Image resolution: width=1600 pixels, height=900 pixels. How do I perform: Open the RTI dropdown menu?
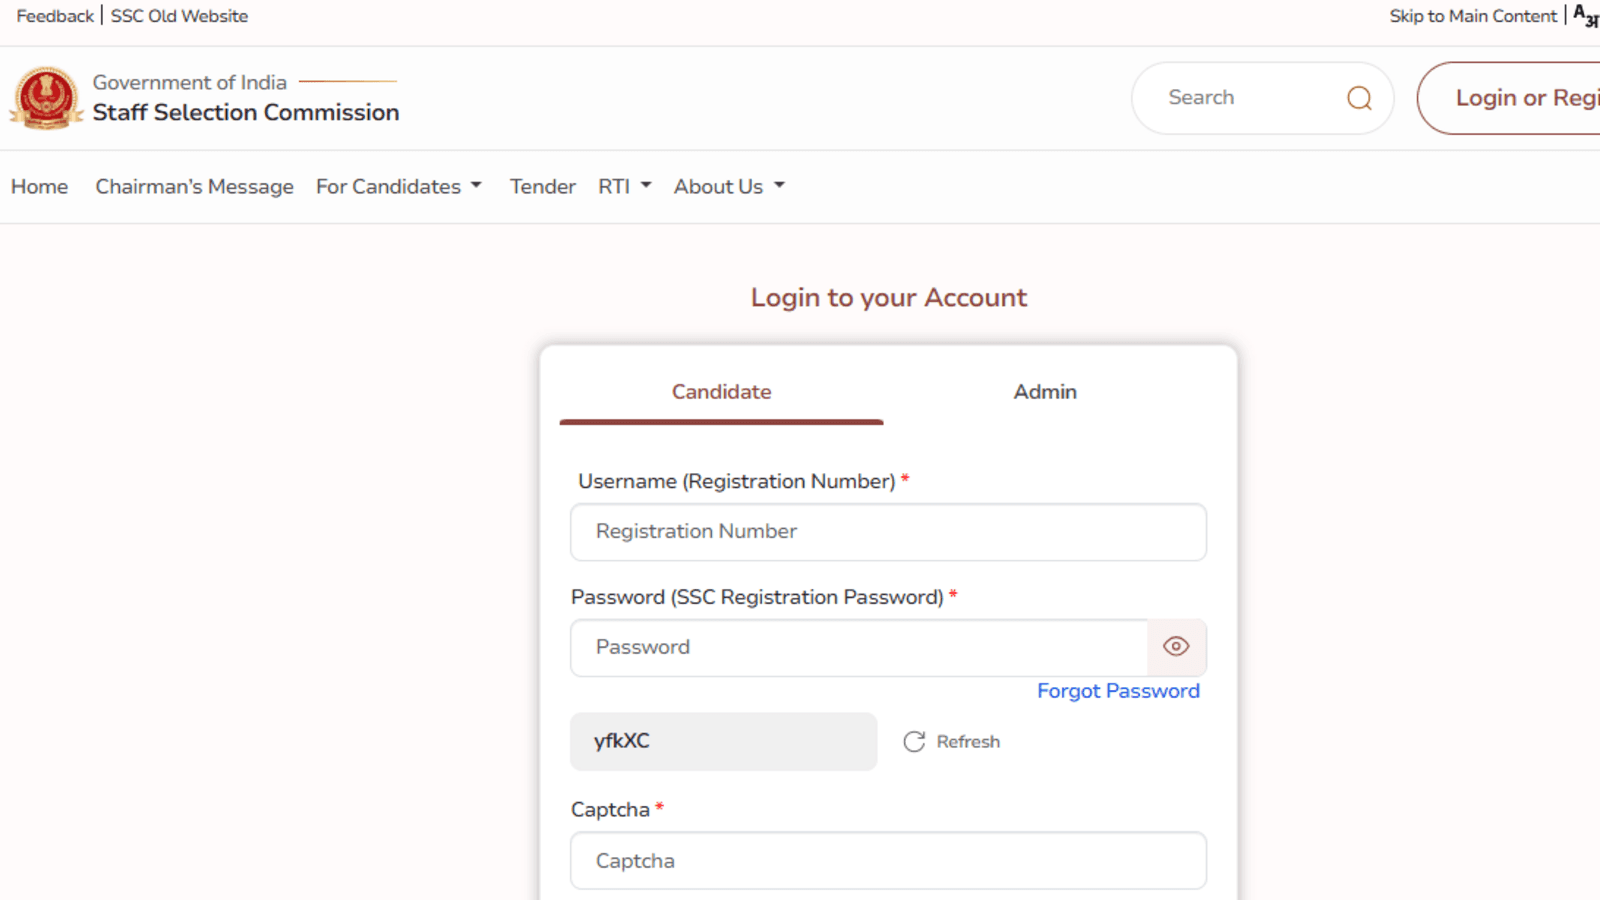(x=625, y=187)
